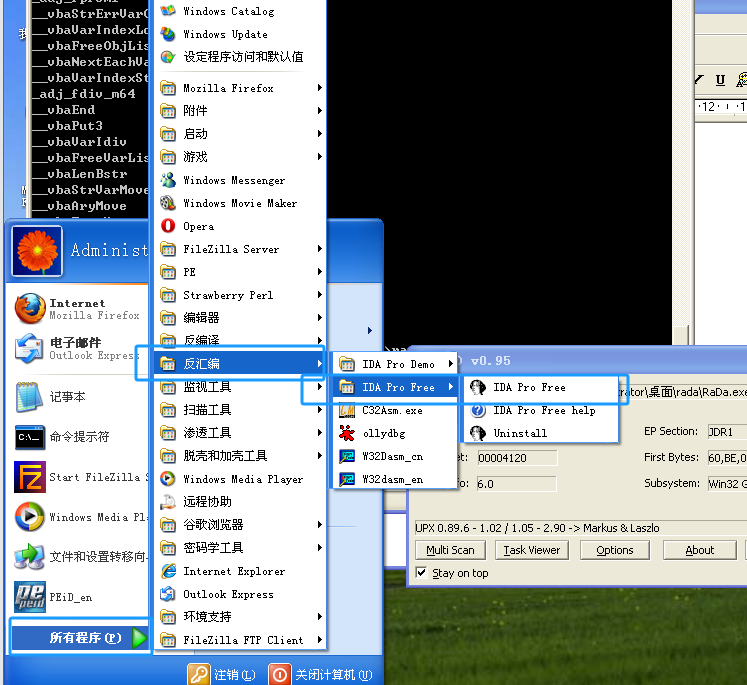Expand IDA Pro Demo submenu
The image size is (747, 685).
[x=394, y=364]
